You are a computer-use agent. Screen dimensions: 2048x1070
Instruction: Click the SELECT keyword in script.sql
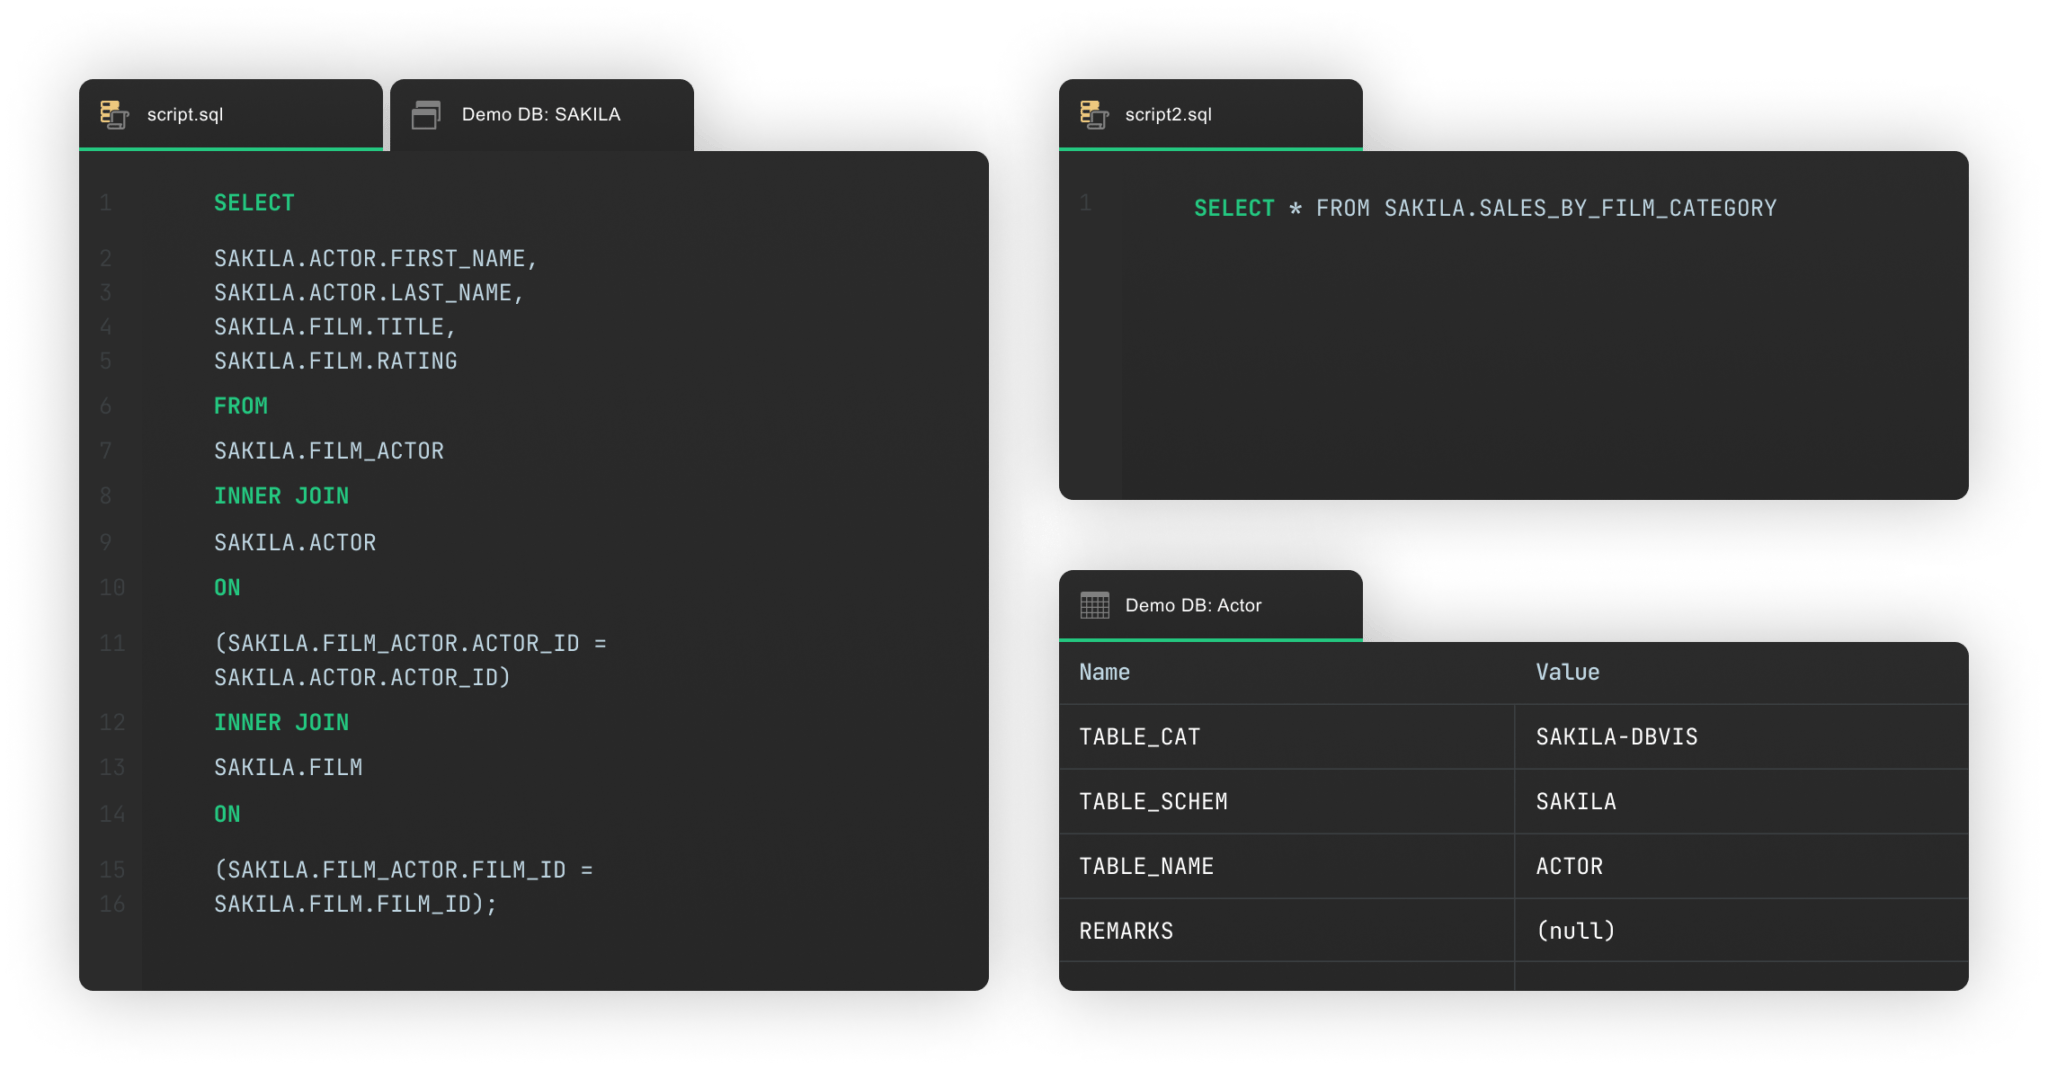coord(253,202)
